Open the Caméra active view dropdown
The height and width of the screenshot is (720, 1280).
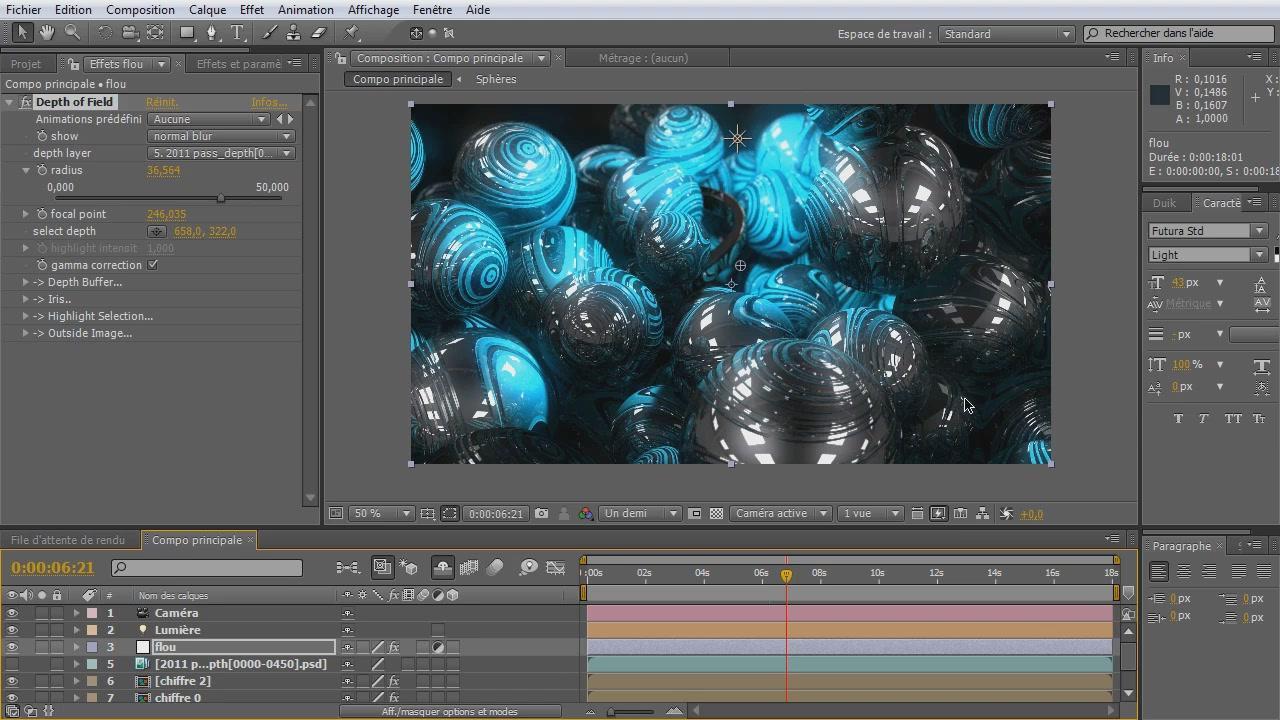[x=780, y=514]
